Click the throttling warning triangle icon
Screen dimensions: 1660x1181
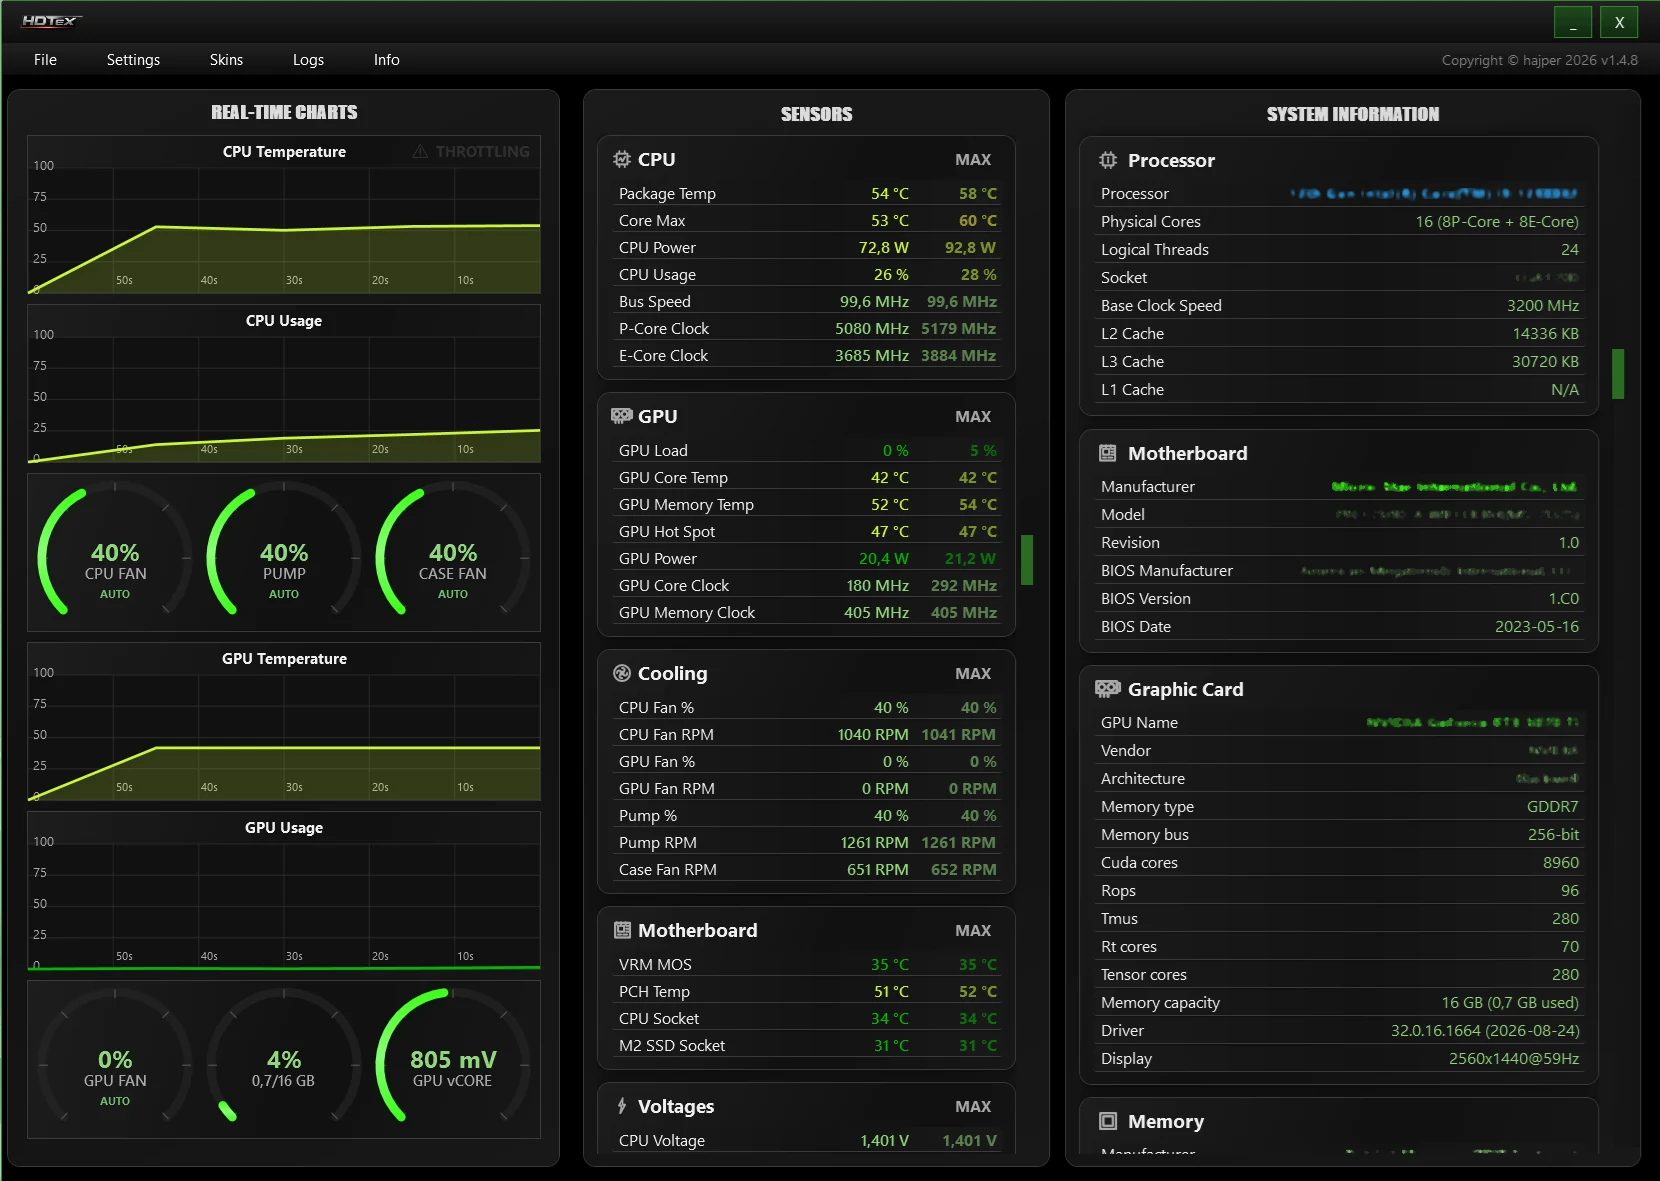click(x=420, y=151)
